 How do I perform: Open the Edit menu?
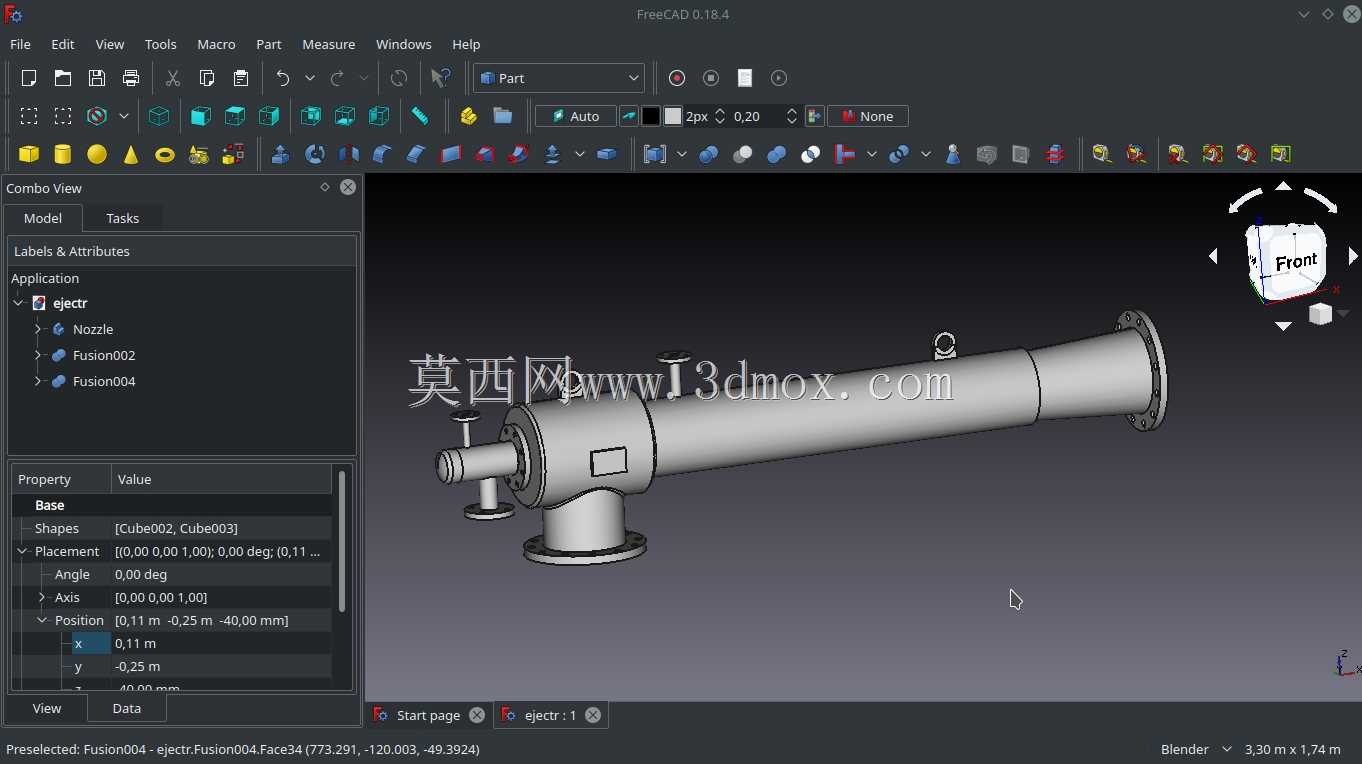pos(63,44)
